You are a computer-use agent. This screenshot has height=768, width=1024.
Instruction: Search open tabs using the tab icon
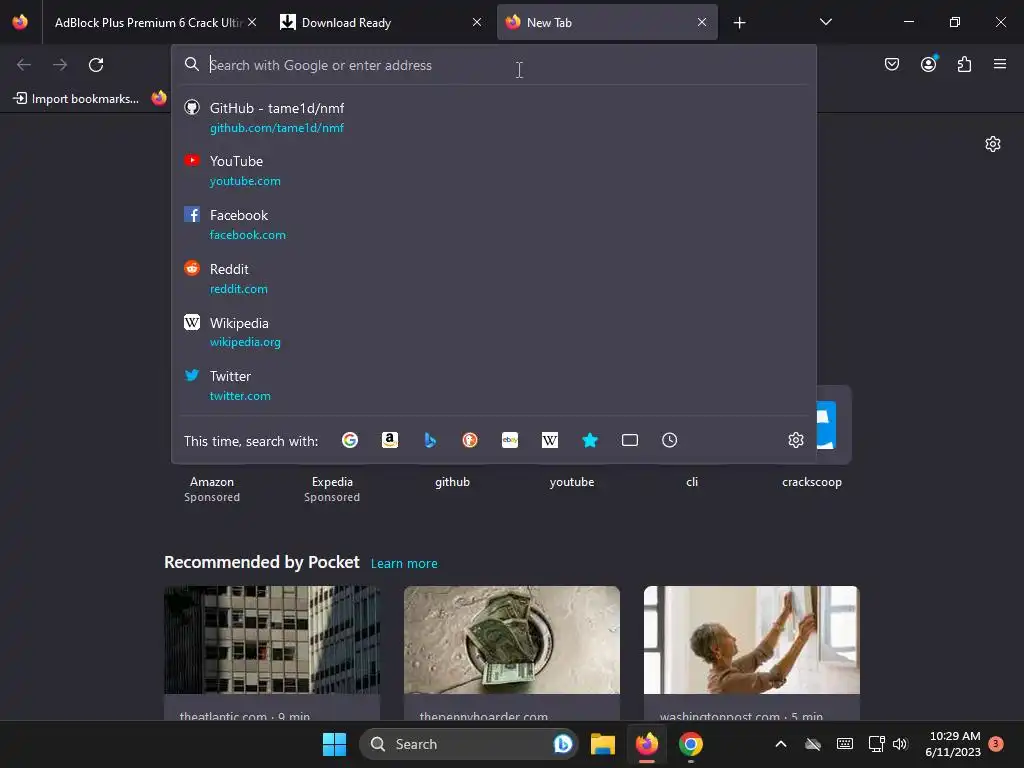click(630, 440)
